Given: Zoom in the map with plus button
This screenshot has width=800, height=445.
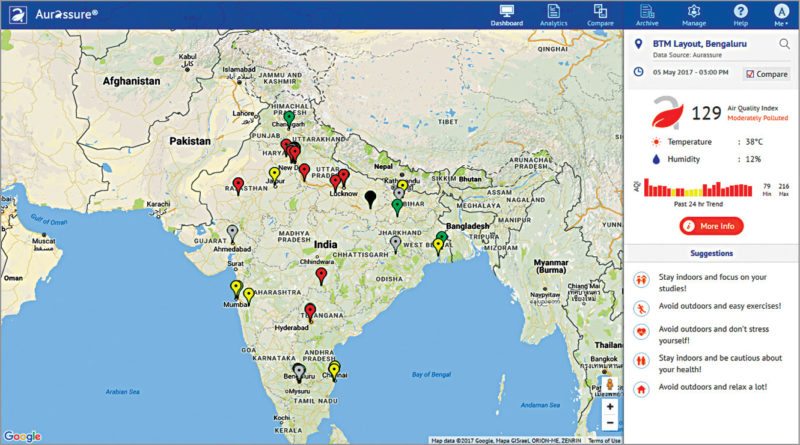Looking at the screenshot, I should [609, 407].
